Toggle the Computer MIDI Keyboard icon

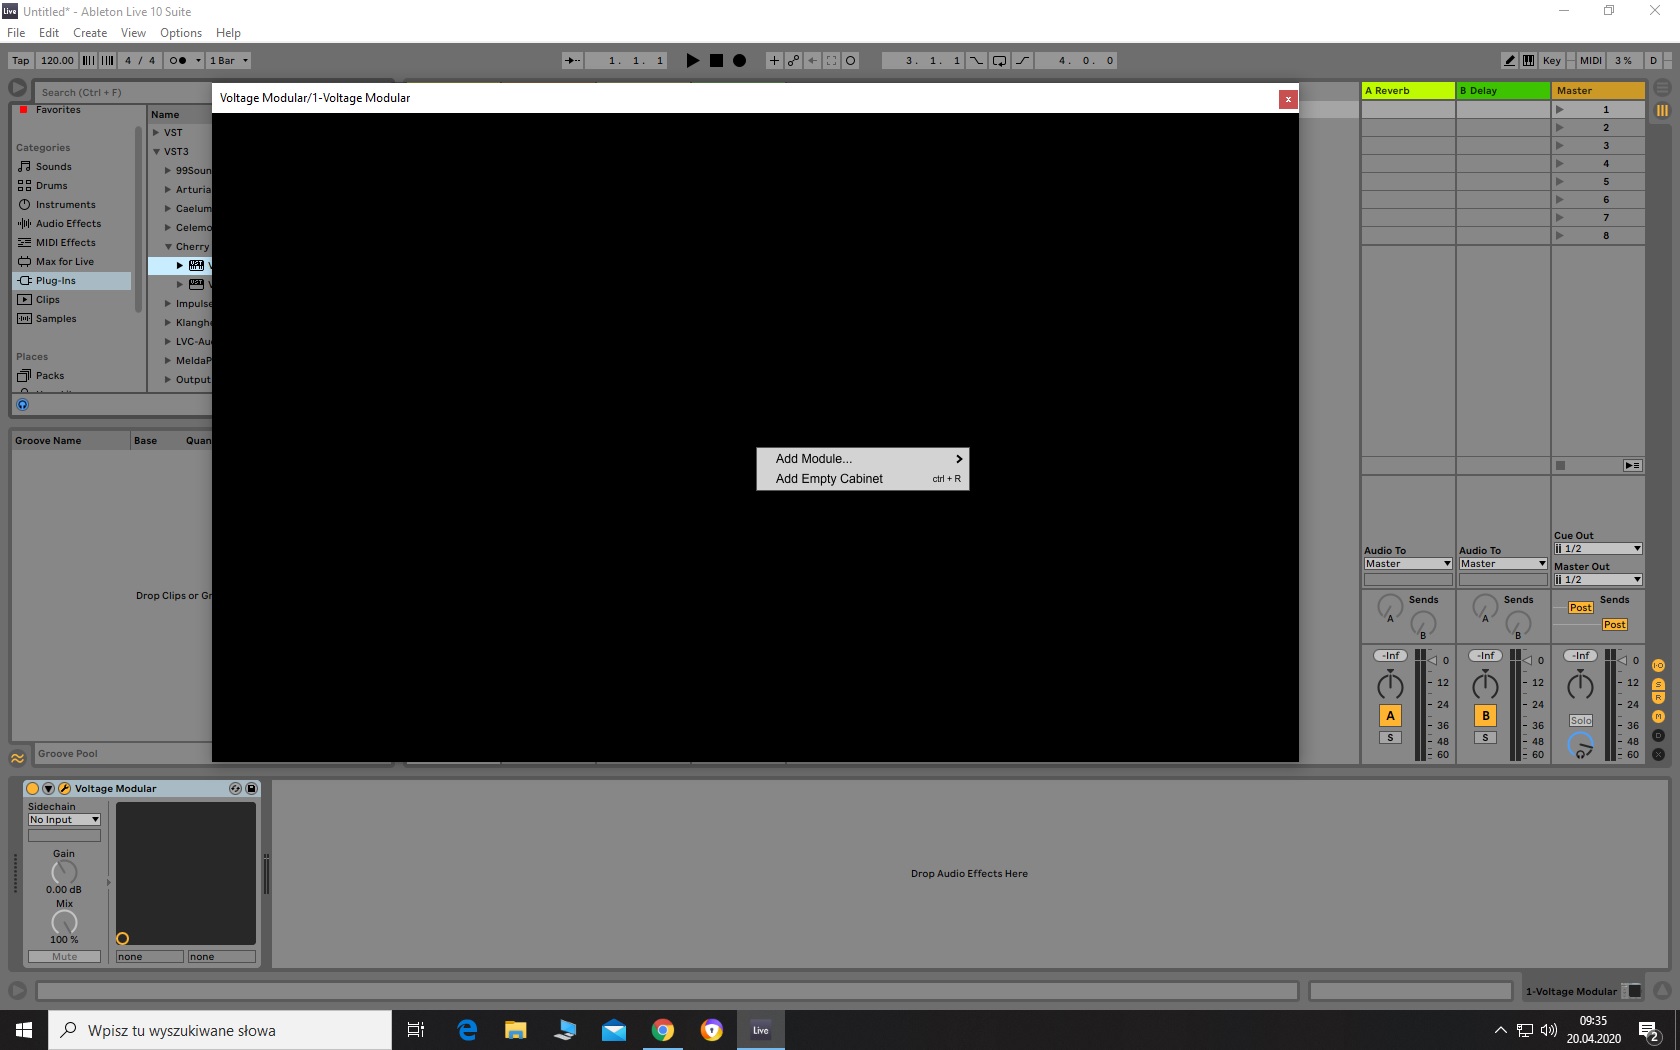click(x=1528, y=60)
